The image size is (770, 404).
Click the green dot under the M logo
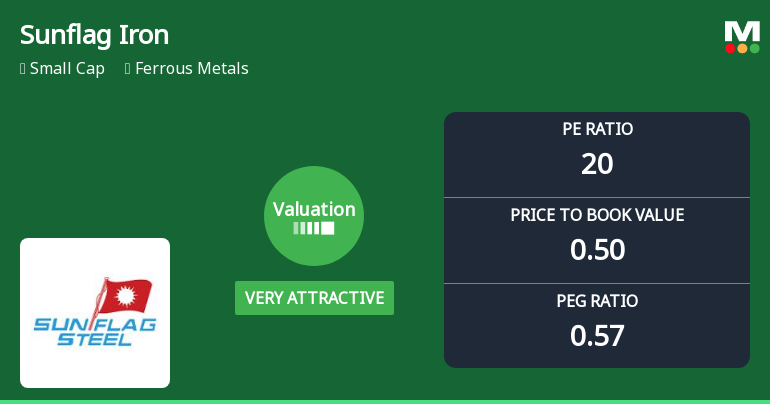pos(754,48)
